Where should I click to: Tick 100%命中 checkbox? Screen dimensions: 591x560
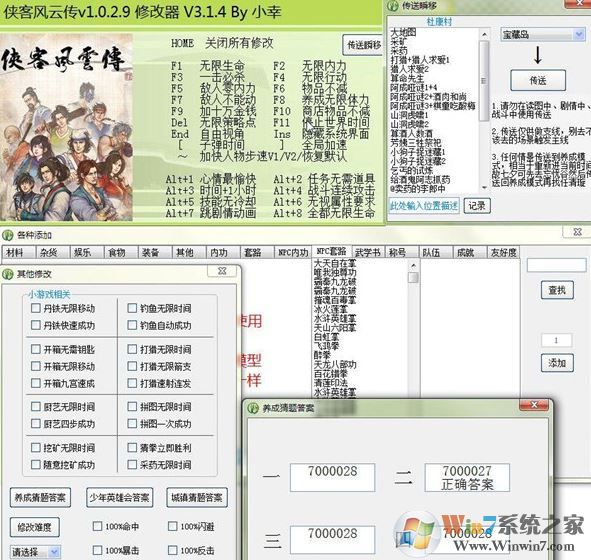[x=97, y=526]
